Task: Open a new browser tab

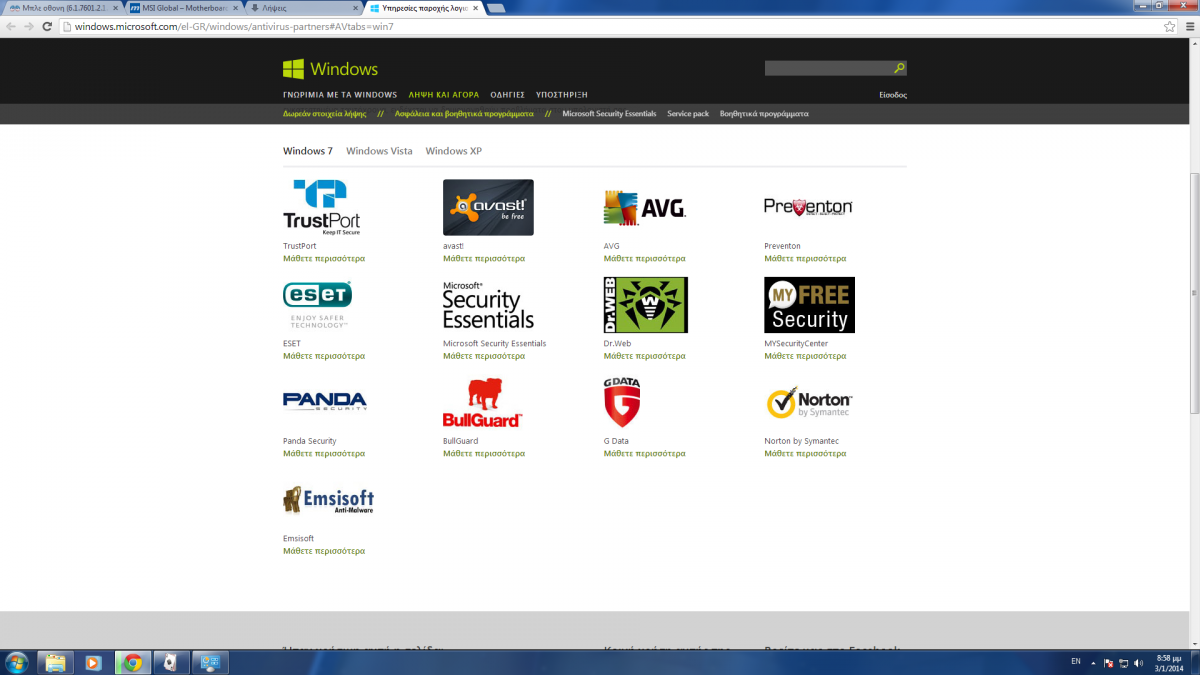Action: (x=496, y=8)
